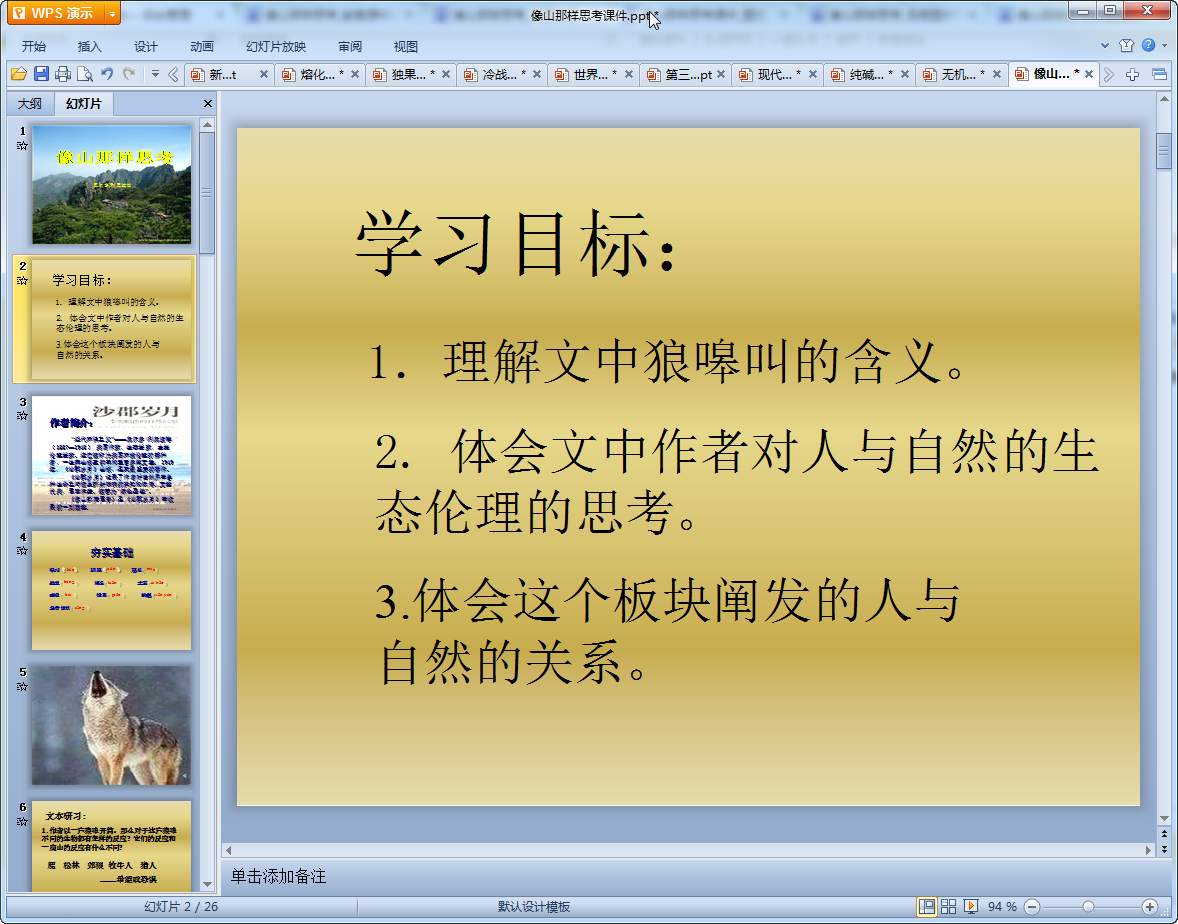Undo the last action with the undo arrow
1178x924 pixels.
point(107,74)
